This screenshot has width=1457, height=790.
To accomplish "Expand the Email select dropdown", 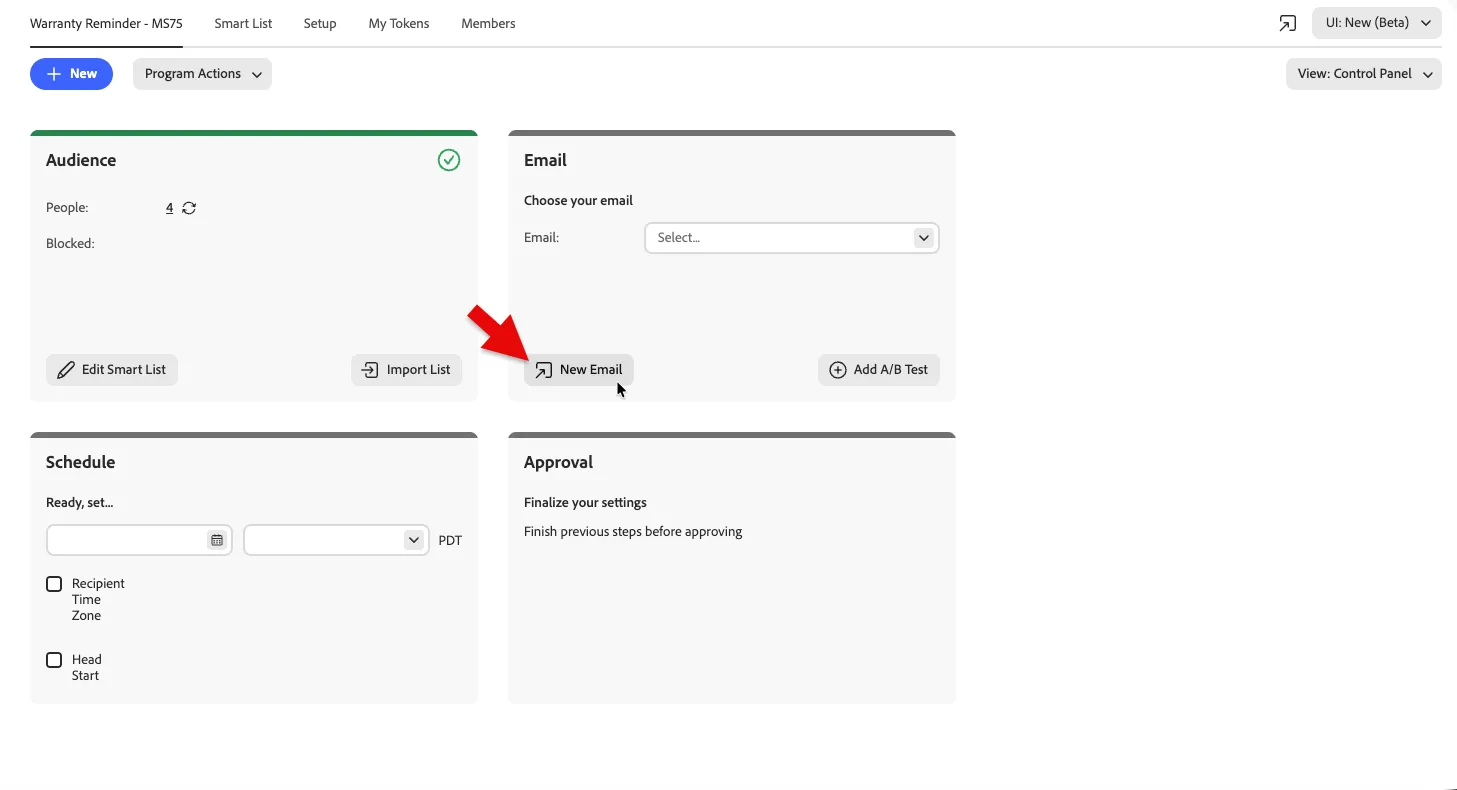I will click(792, 238).
